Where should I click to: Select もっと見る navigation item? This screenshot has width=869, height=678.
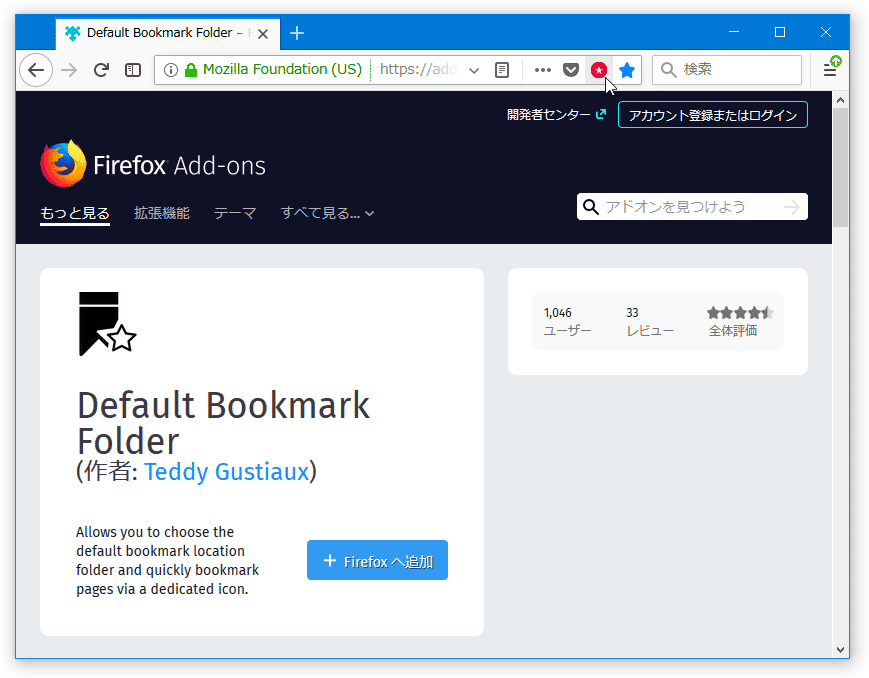(x=75, y=213)
